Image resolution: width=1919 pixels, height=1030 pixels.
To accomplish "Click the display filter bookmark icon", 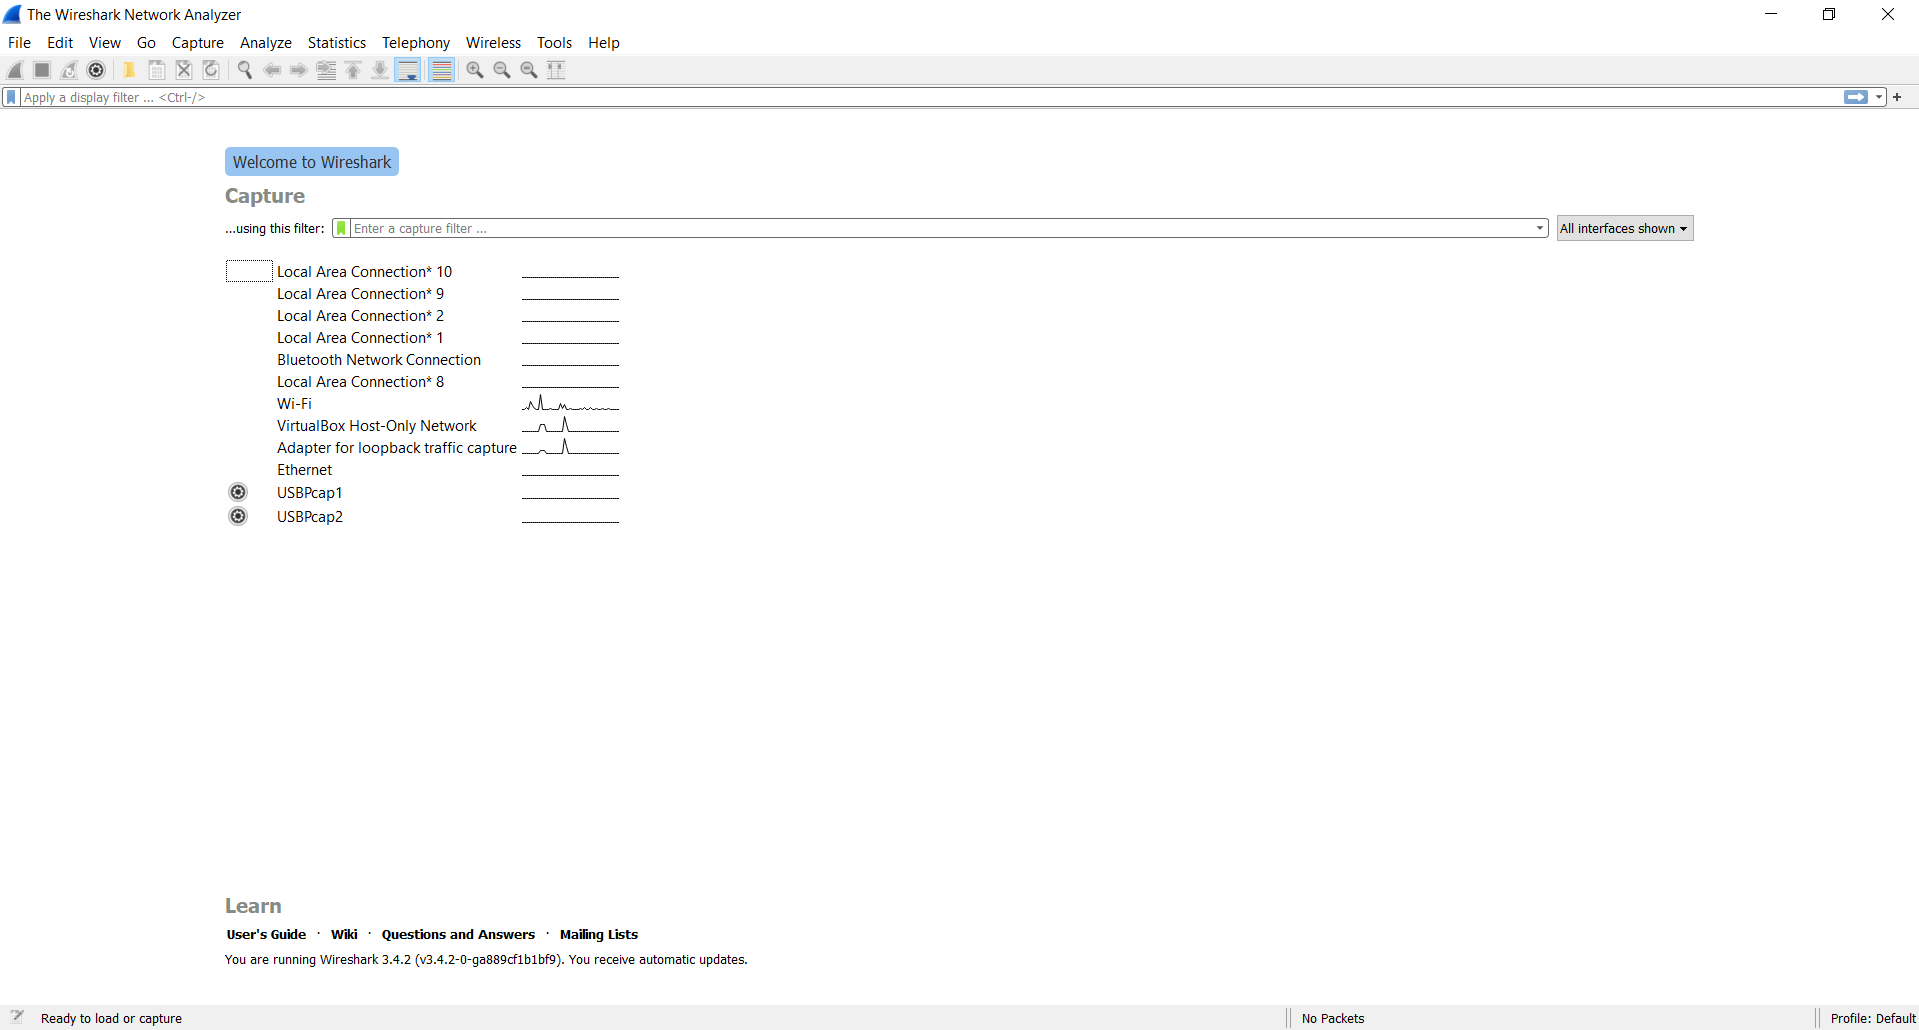I will coord(11,97).
